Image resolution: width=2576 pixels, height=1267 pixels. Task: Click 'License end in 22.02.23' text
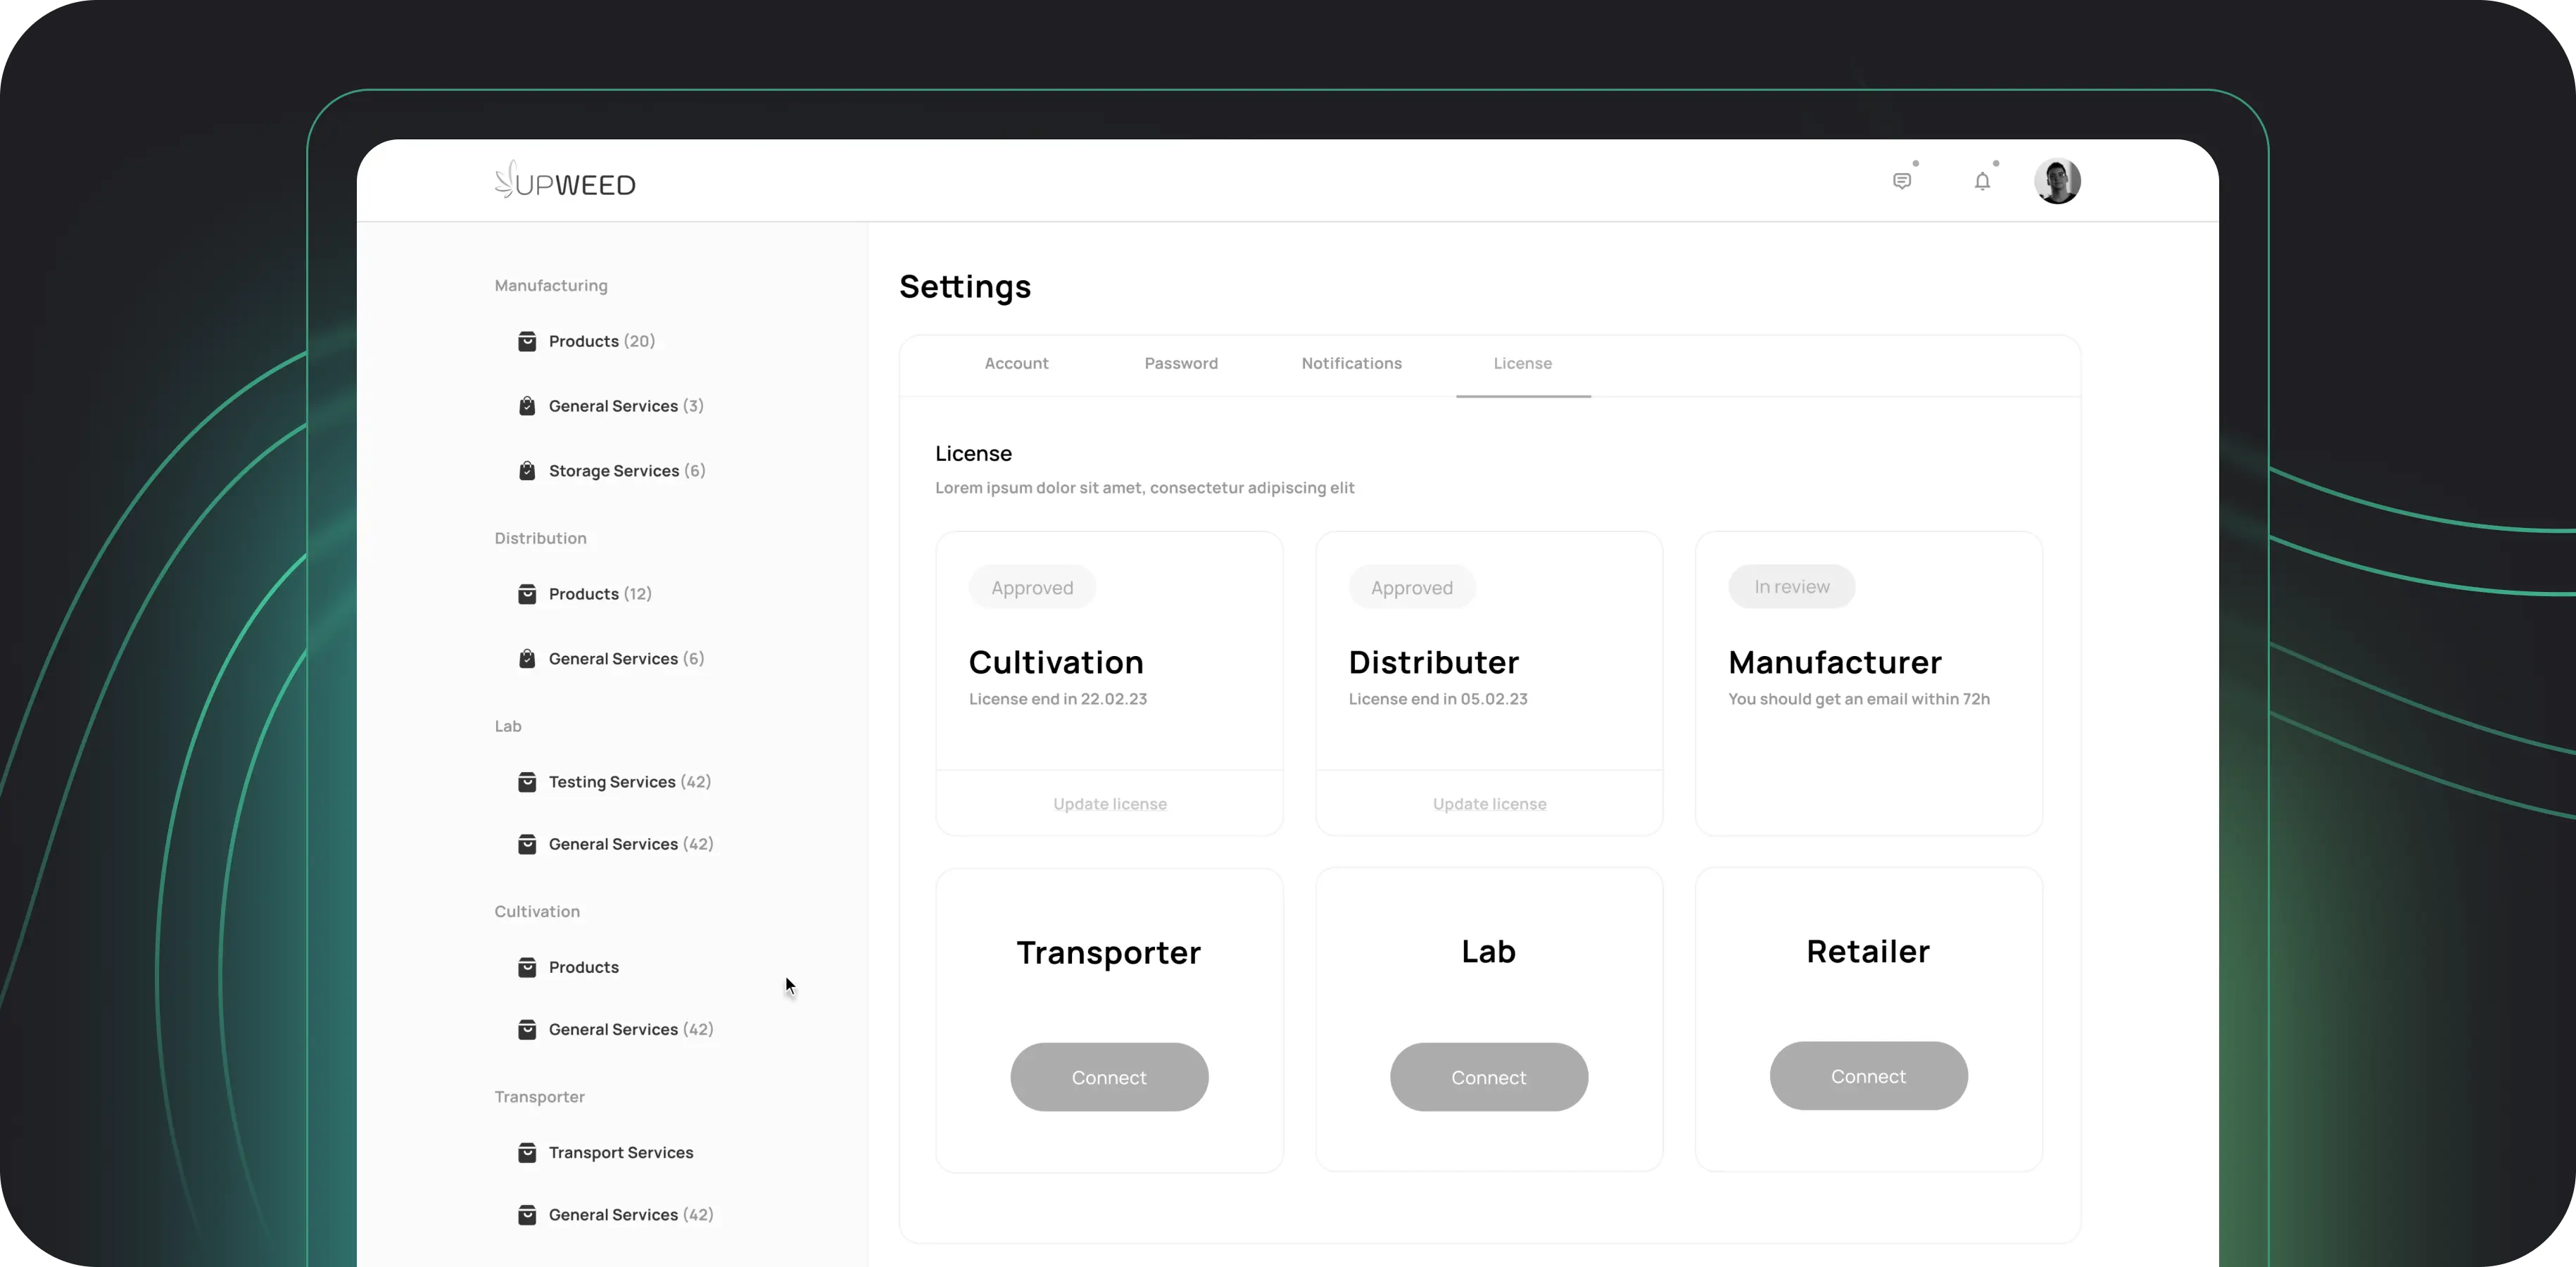1057,699
